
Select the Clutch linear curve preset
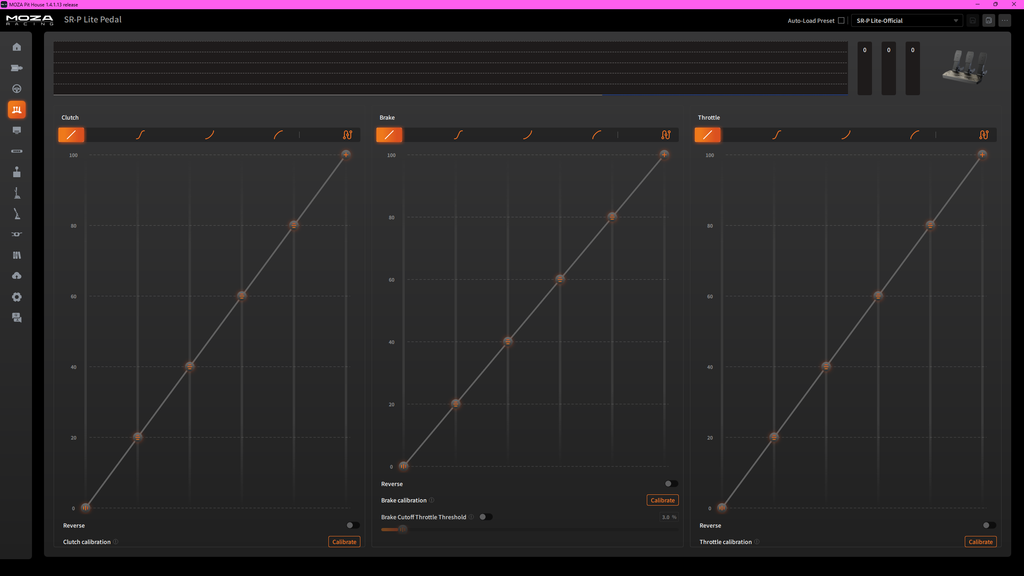tap(71, 135)
